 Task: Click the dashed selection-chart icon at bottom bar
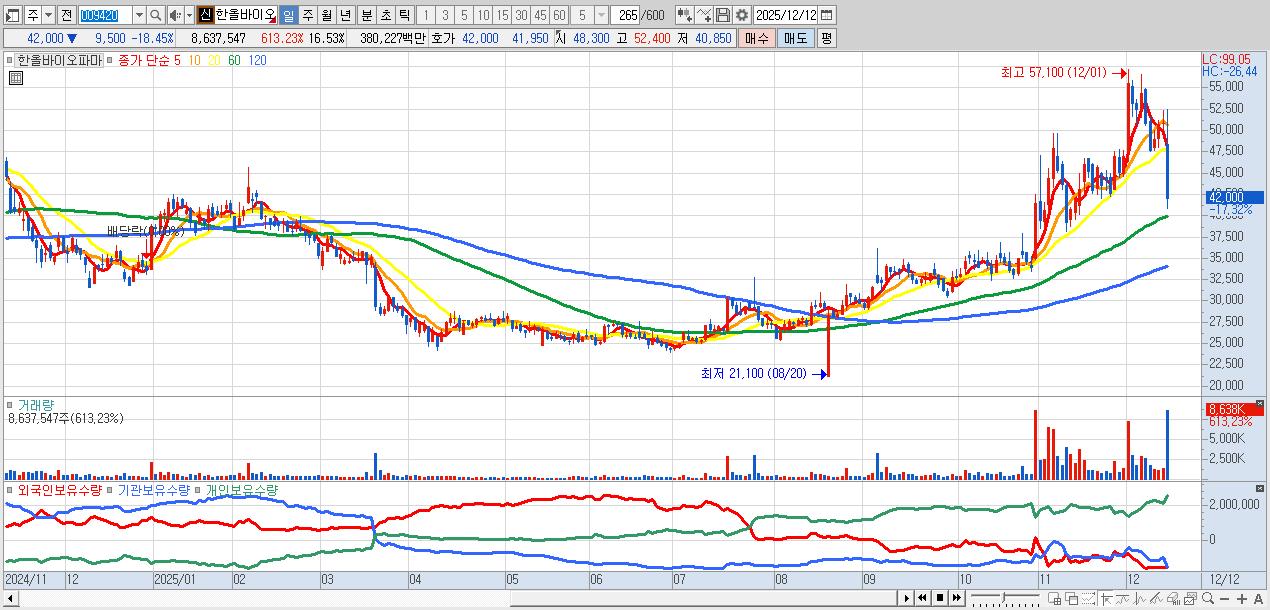point(1089,598)
